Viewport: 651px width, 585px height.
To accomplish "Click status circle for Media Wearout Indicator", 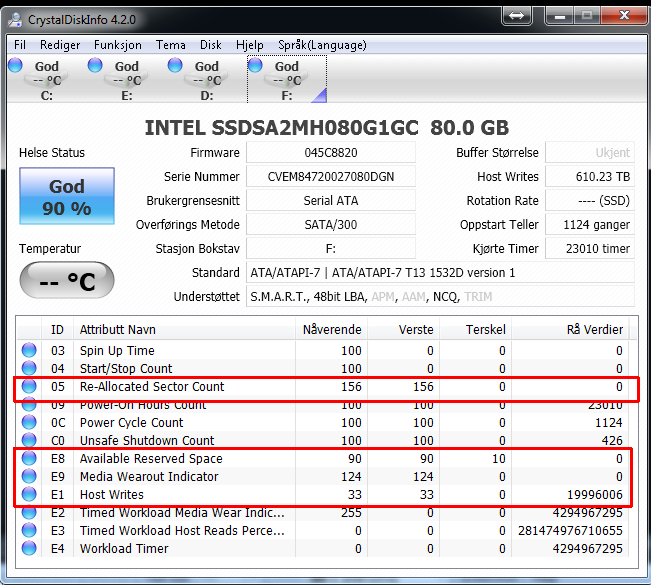I will pyautogui.click(x=29, y=476).
